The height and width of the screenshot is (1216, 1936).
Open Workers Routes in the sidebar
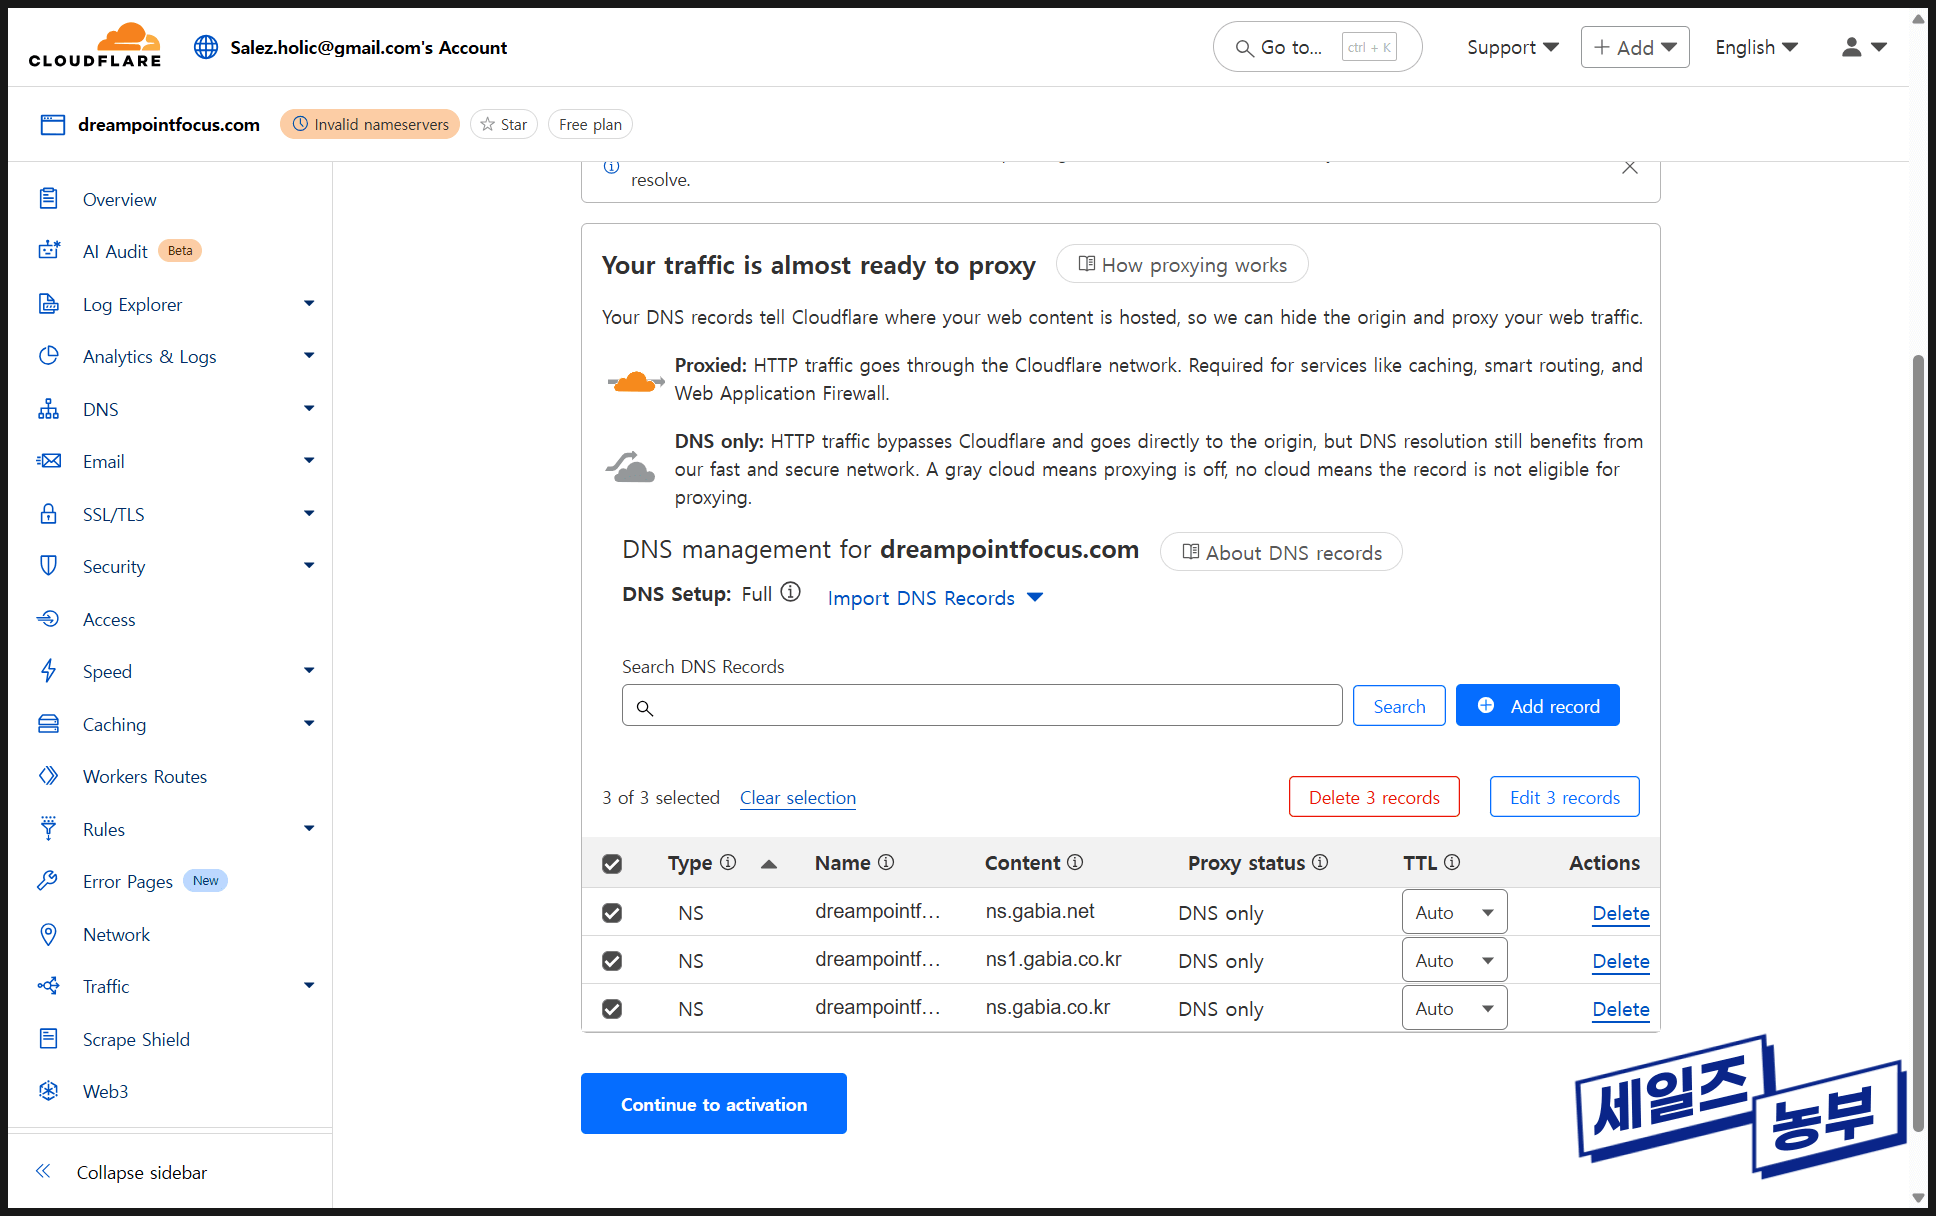tap(145, 776)
